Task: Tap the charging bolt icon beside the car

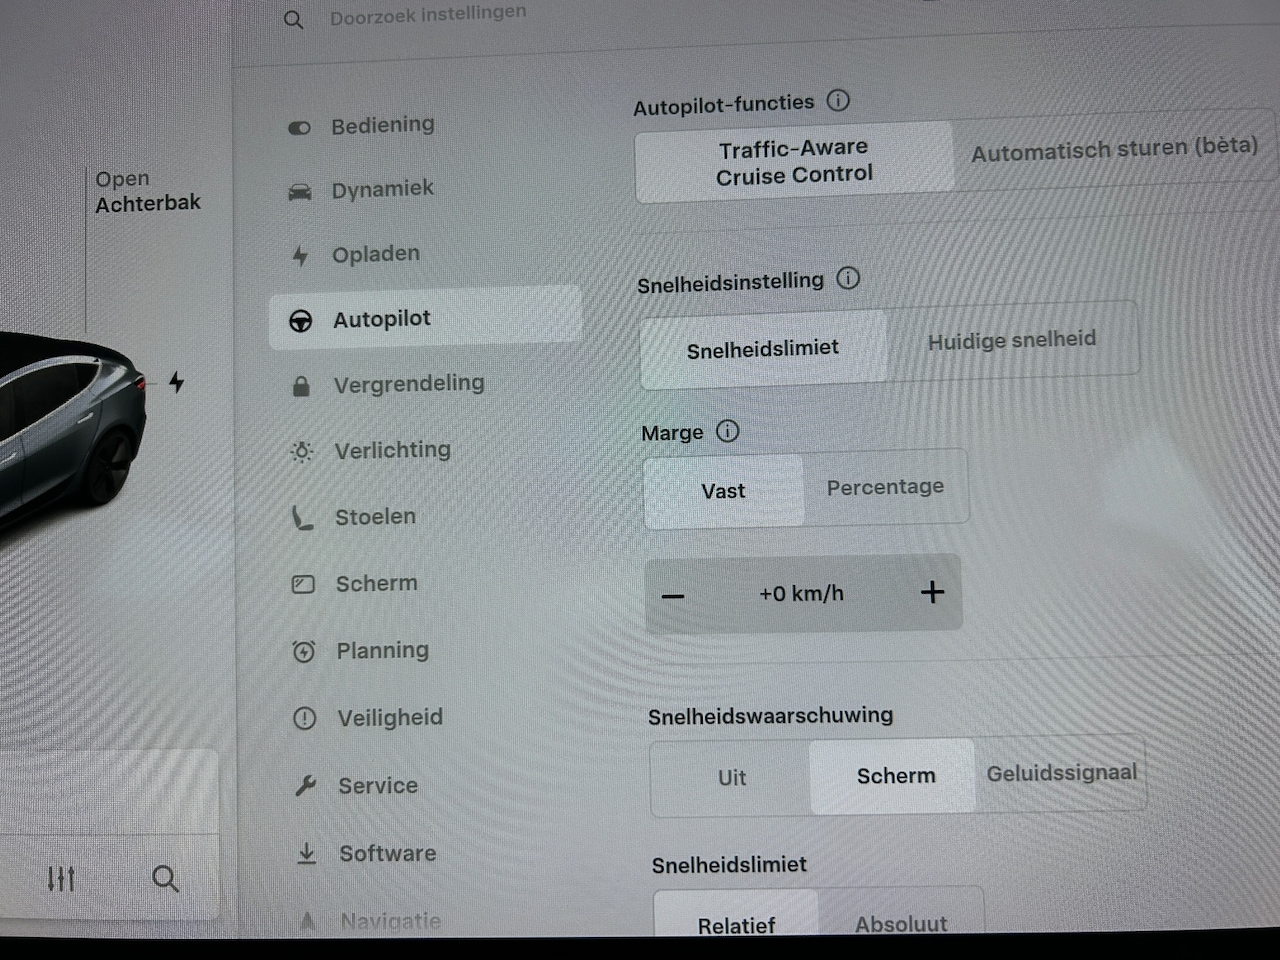Action: coord(176,382)
